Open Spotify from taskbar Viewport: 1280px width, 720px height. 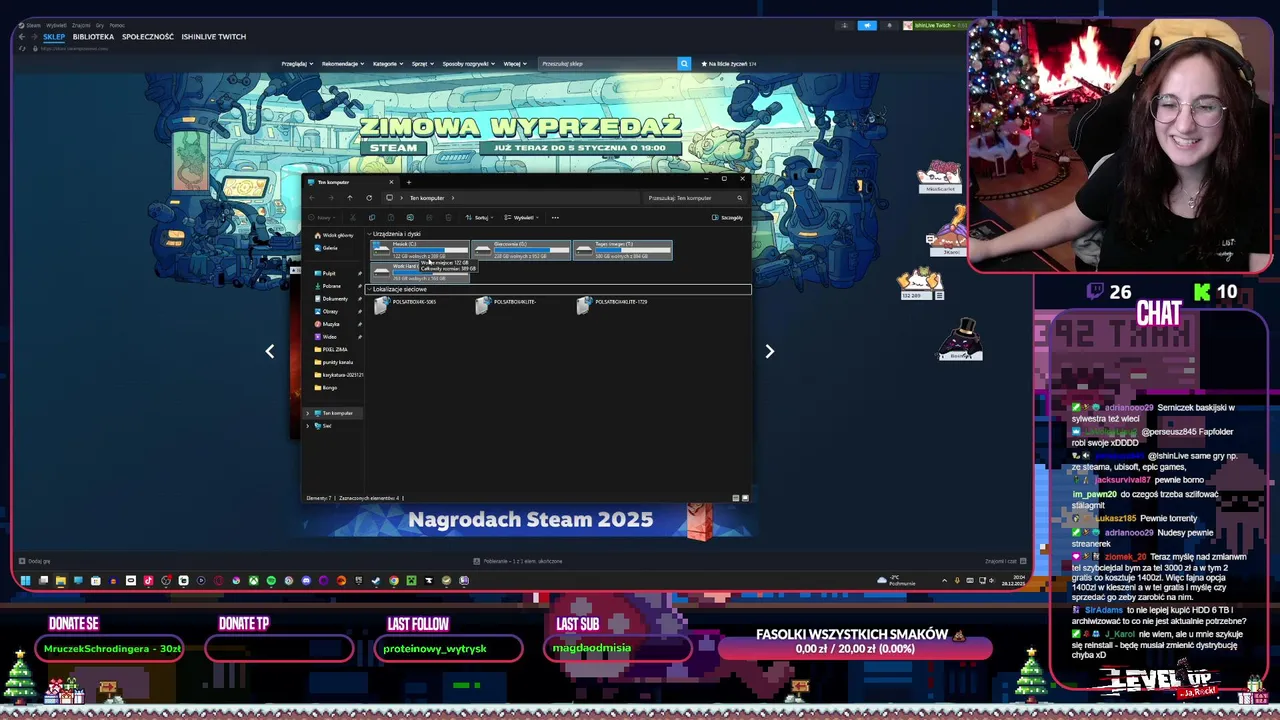pos(271,580)
